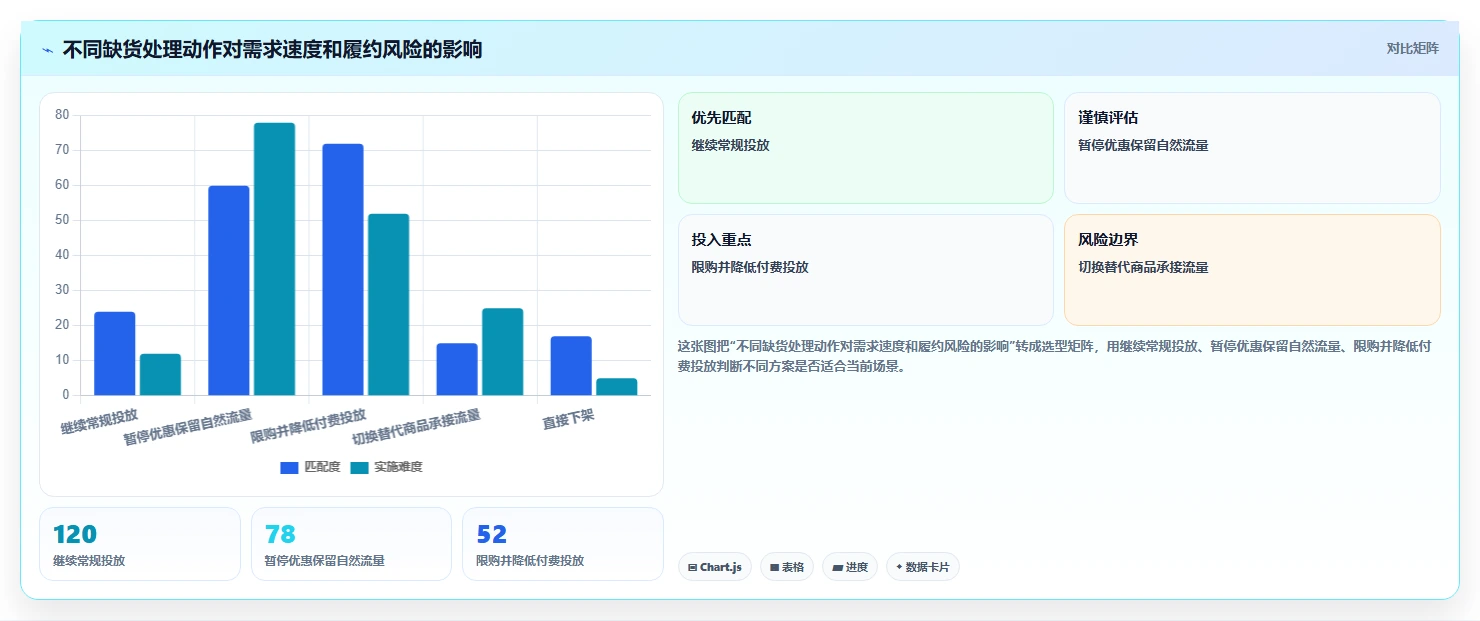This screenshot has width=1480, height=621.
Task: Click the 120 继续常规投放 stat card
Action: click(x=140, y=544)
